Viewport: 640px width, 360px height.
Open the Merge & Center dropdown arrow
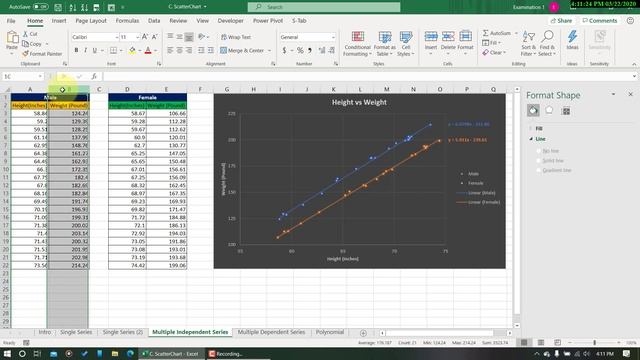[269, 51]
